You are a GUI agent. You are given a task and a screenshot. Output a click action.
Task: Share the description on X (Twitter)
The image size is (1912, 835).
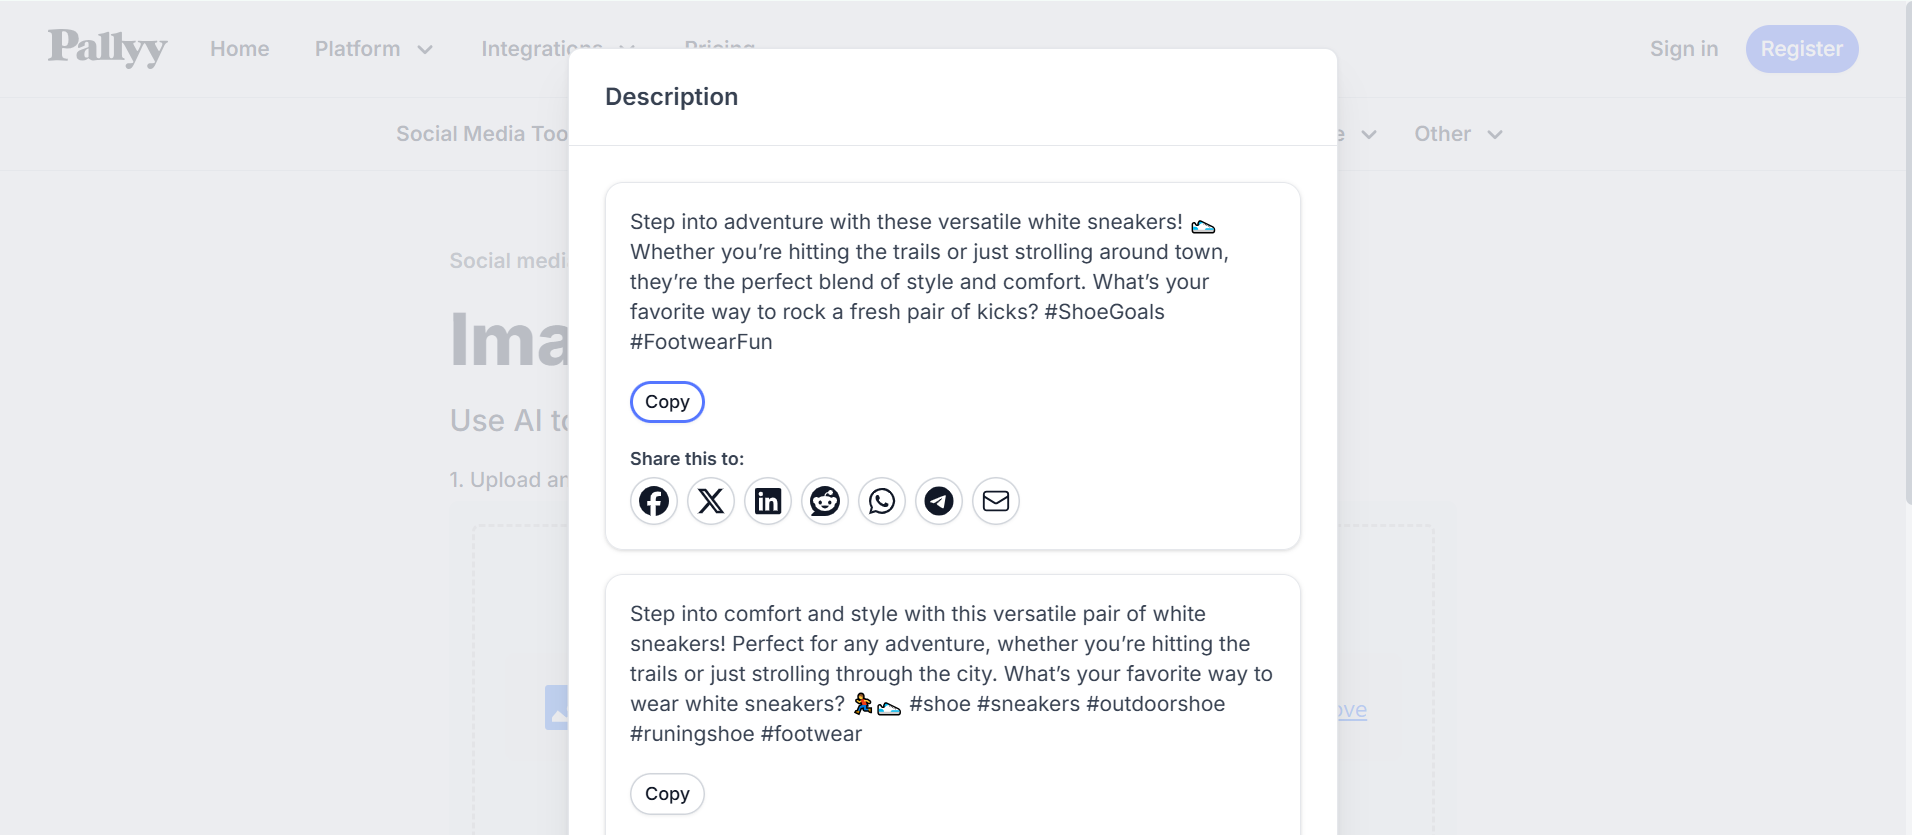coord(711,501)
